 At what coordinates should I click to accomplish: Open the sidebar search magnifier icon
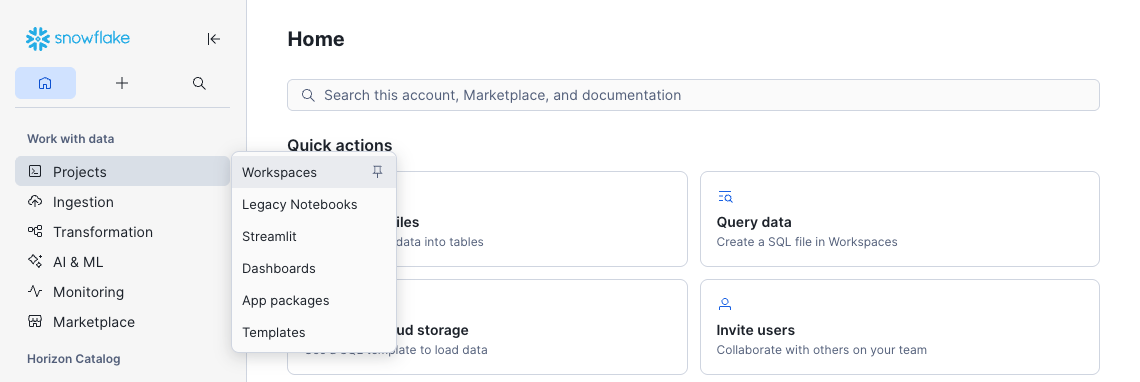pyautogui.click(x=199, y=83)
